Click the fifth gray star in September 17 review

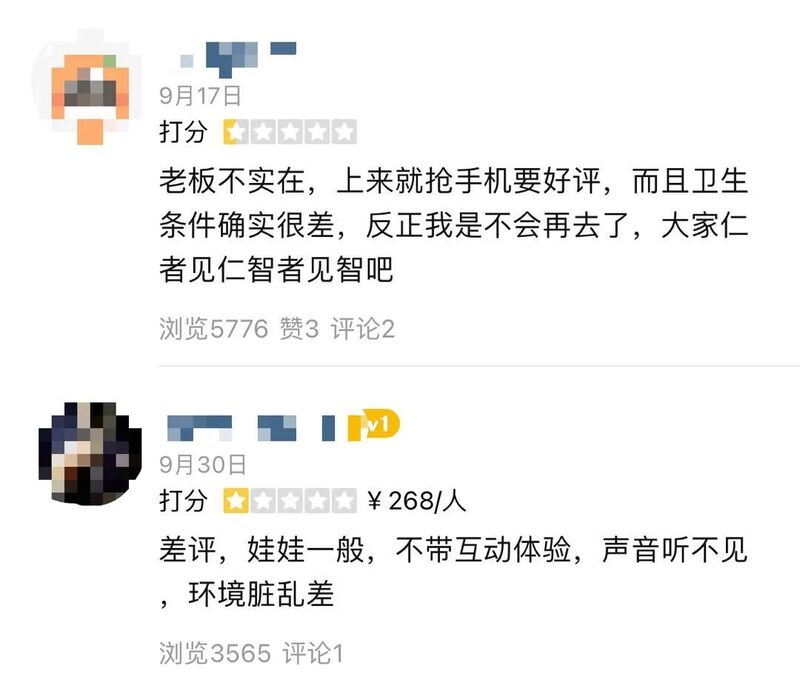(344, 132)
